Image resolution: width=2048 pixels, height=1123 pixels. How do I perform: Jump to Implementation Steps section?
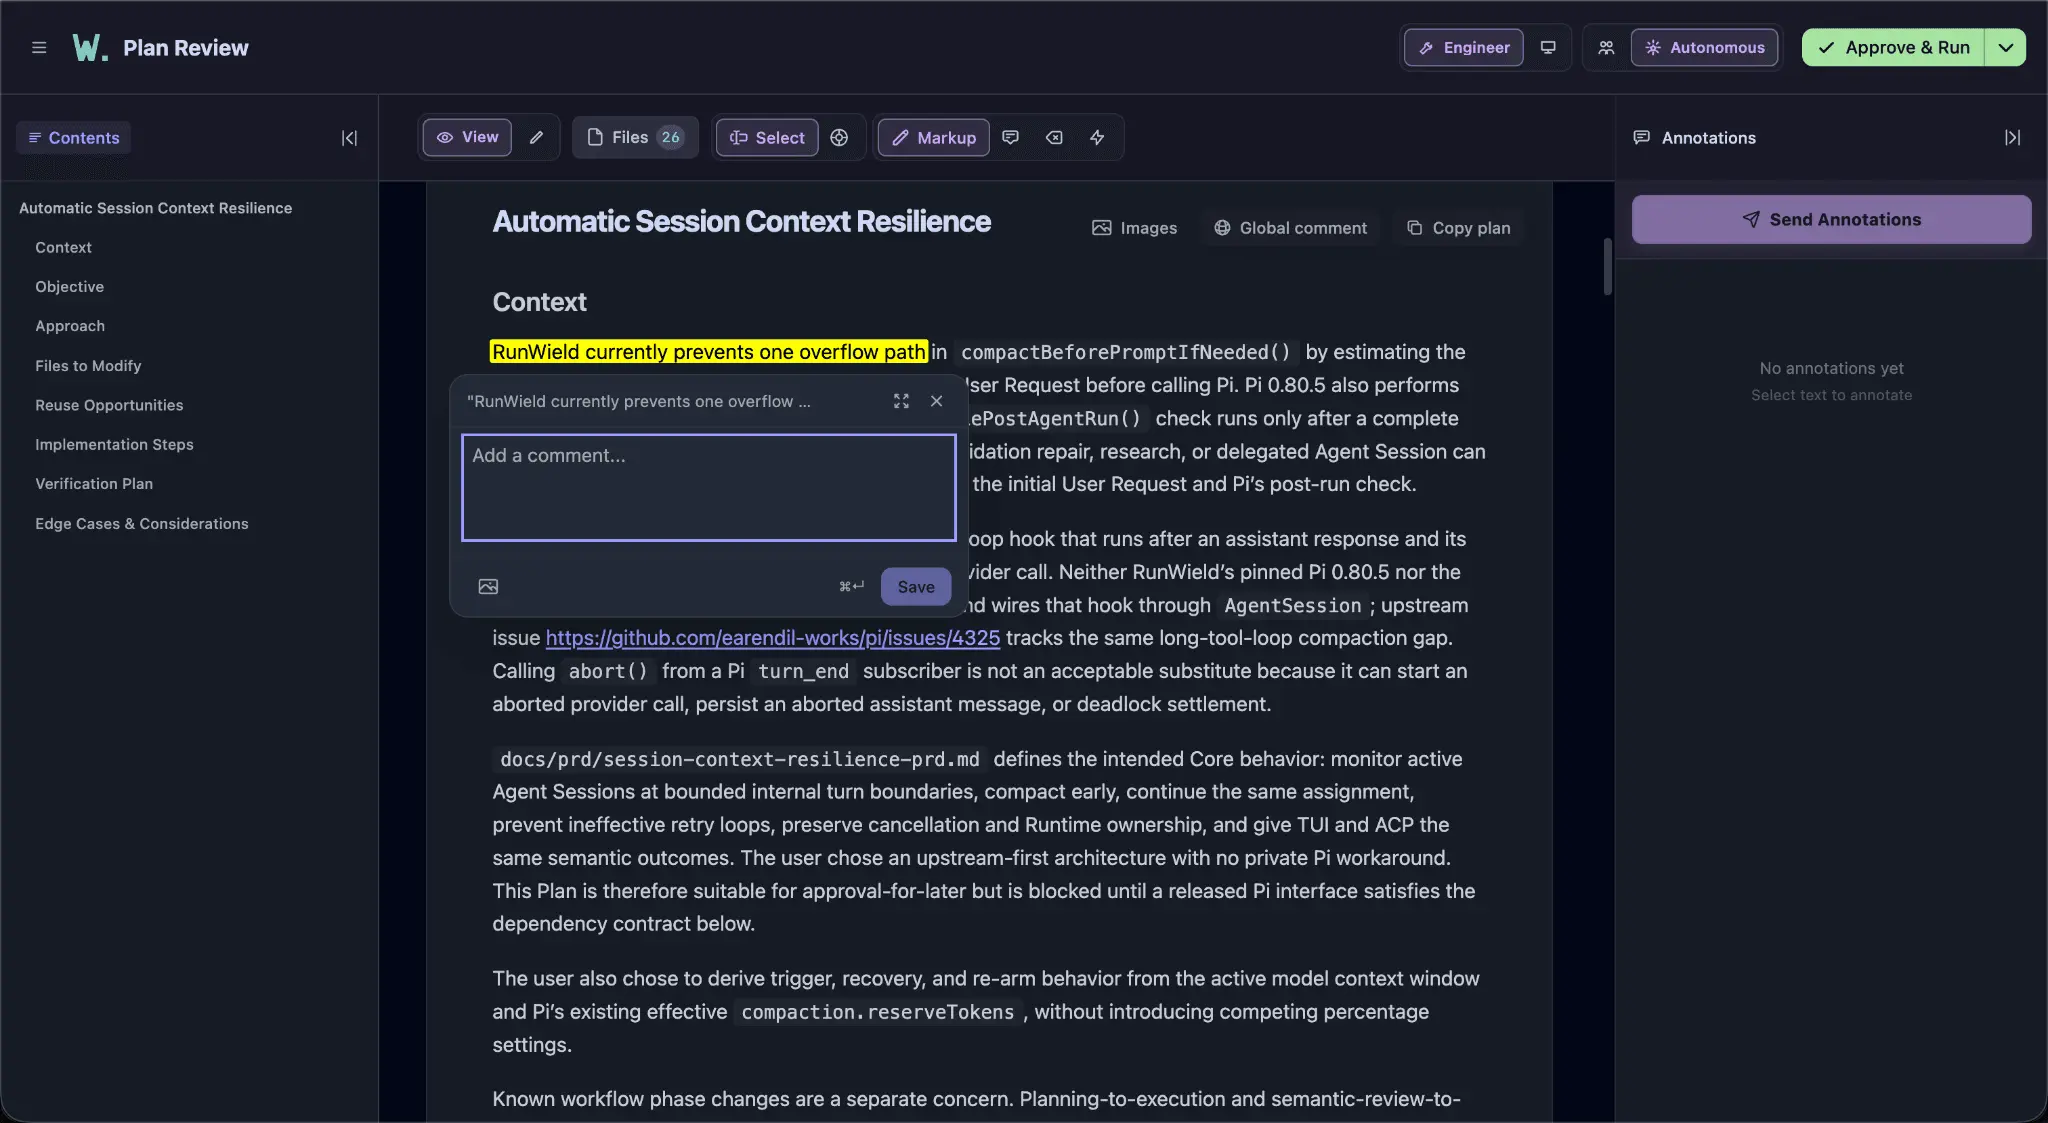(x=114, y=444)
